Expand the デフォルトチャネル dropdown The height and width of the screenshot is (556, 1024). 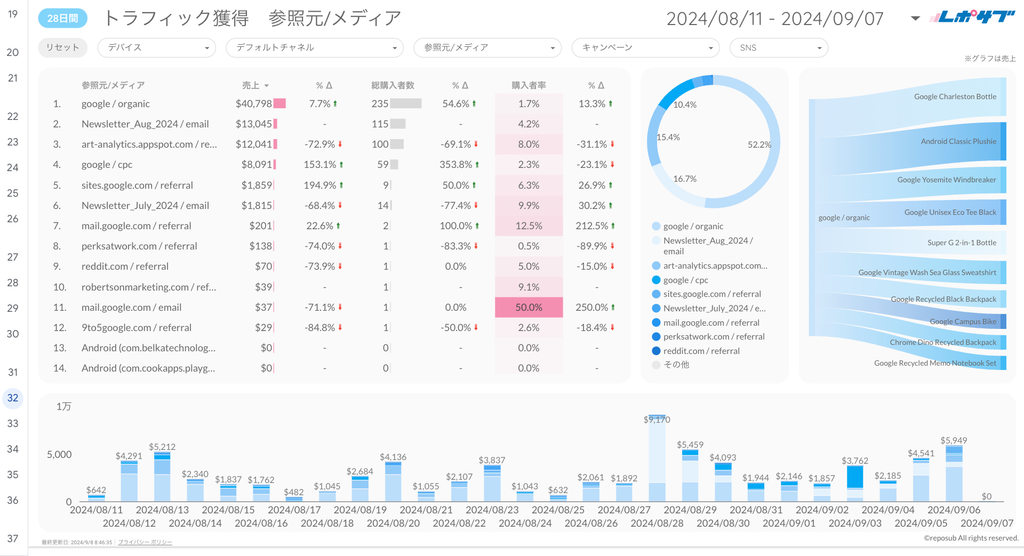(314, 48)
